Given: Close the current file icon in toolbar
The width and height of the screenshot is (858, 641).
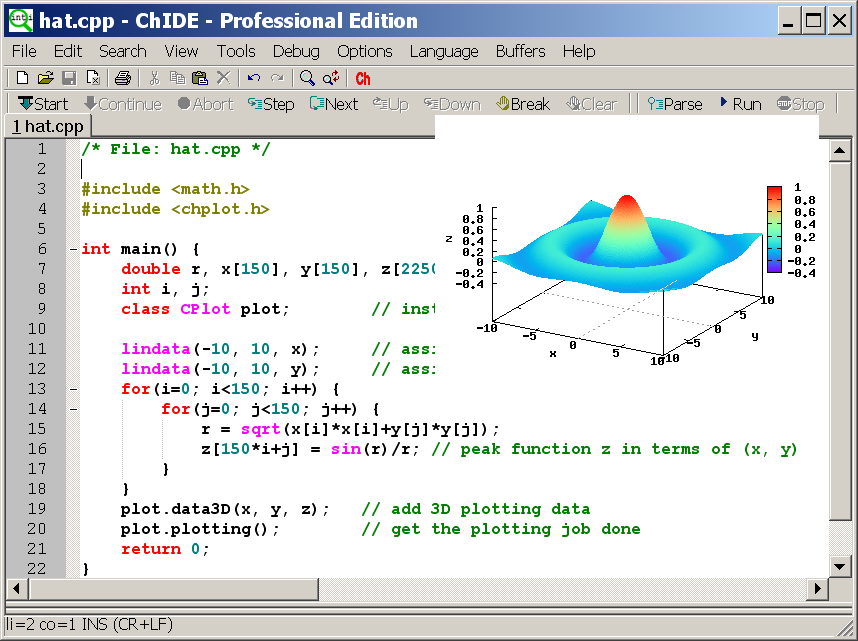Looking at the screenshot, I should coord(93,78).
